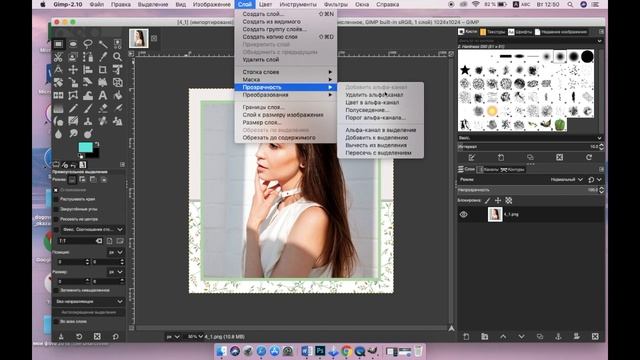Viewport: 640px width, 360px height.
Task: Select the Scissors Select tool
Action: [x=58, y=57]
